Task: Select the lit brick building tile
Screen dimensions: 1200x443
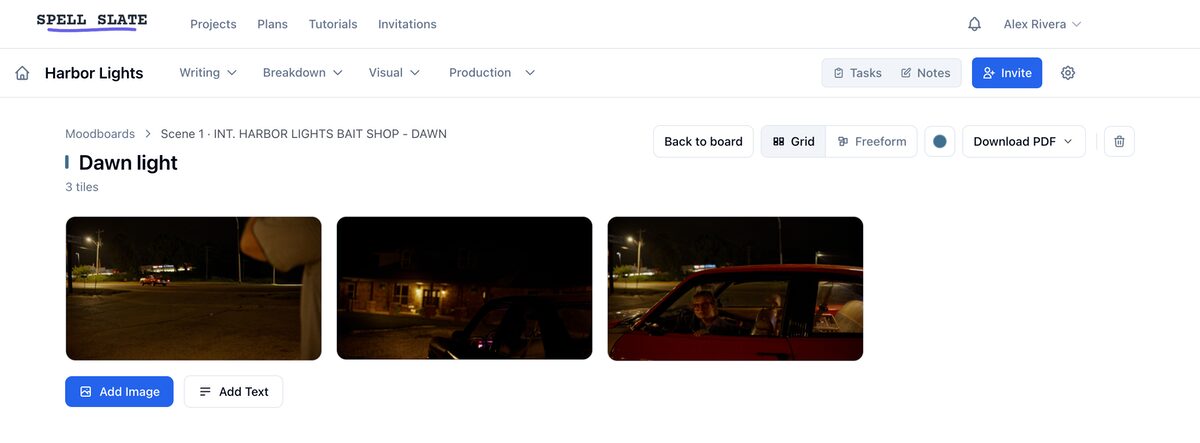Action: (x=464, y=288)
